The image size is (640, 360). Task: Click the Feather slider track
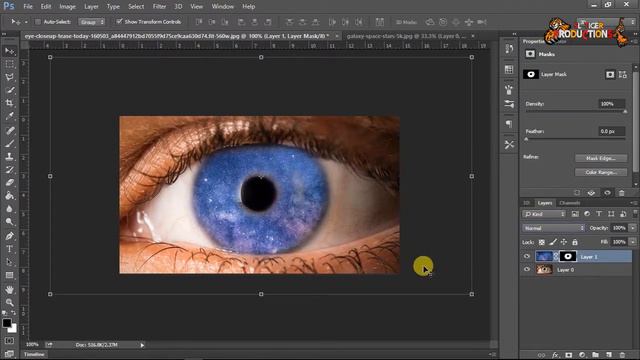575,139
